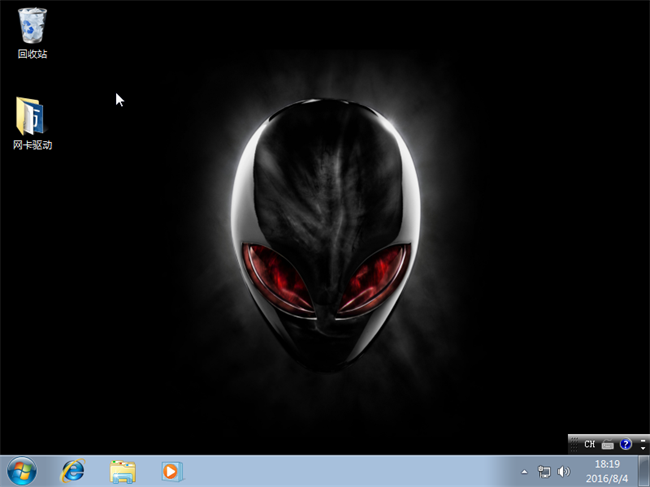Select the Recycle Bin desktop icon
This screenshot has width=650, height=487.
[x=32, y=26]
